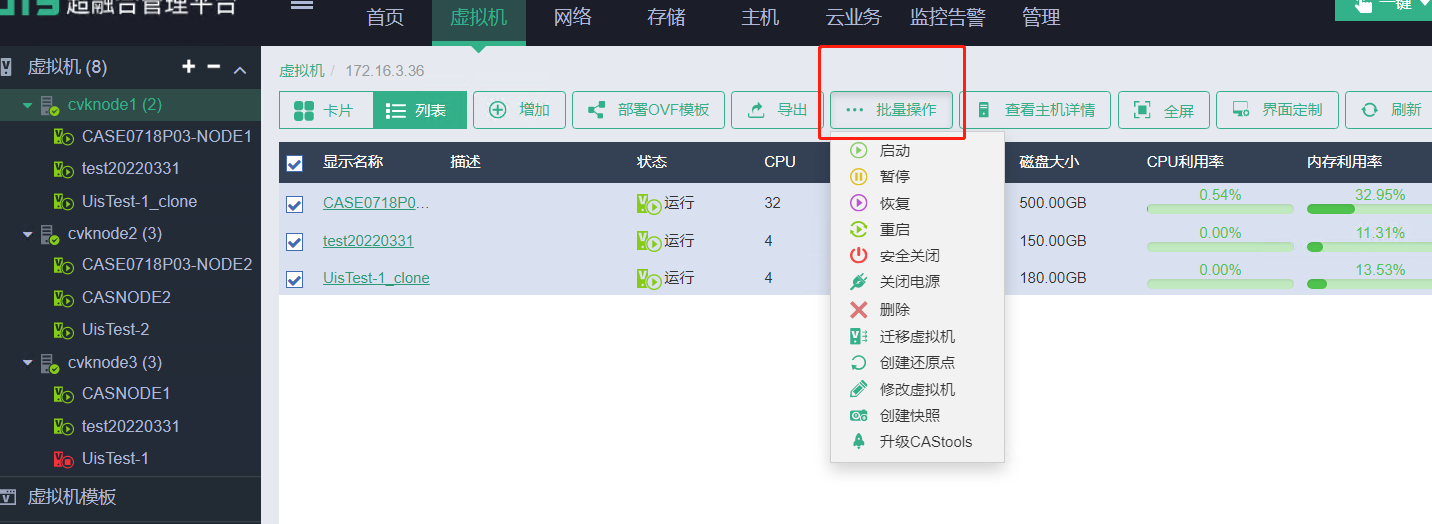This screenshot has height=524, width=1432.
Task: Click the 关闭电源 plug icon
Action: pos(858,283)
